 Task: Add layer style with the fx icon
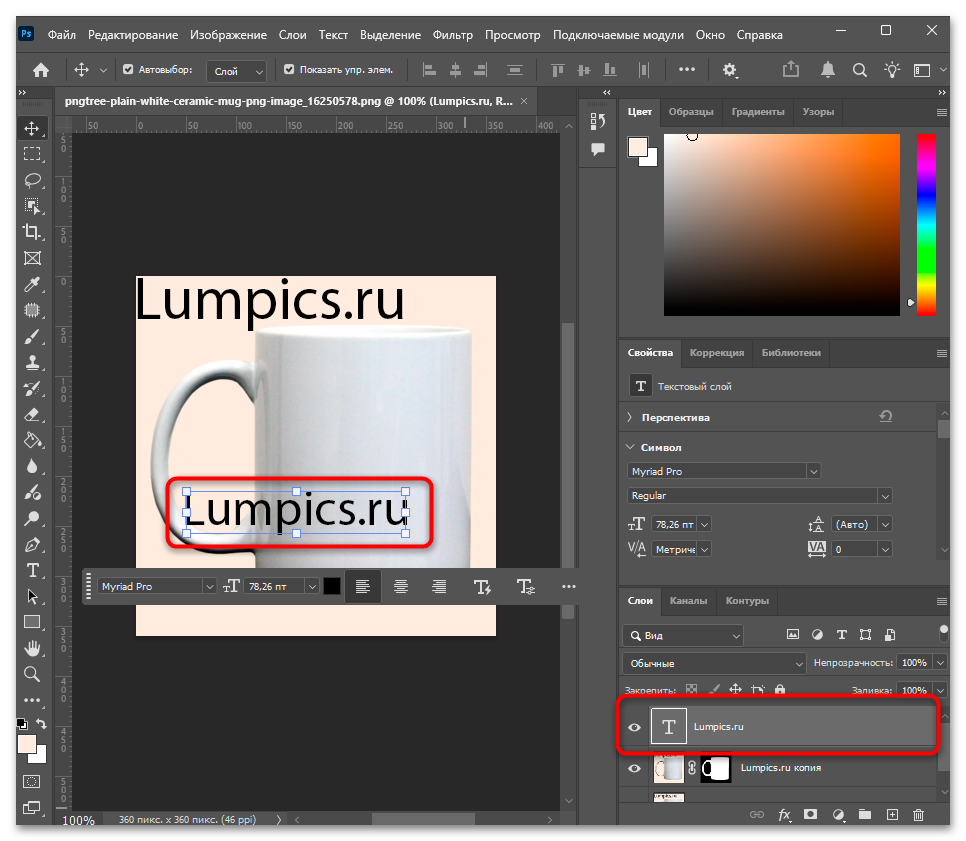click(784, 815)
